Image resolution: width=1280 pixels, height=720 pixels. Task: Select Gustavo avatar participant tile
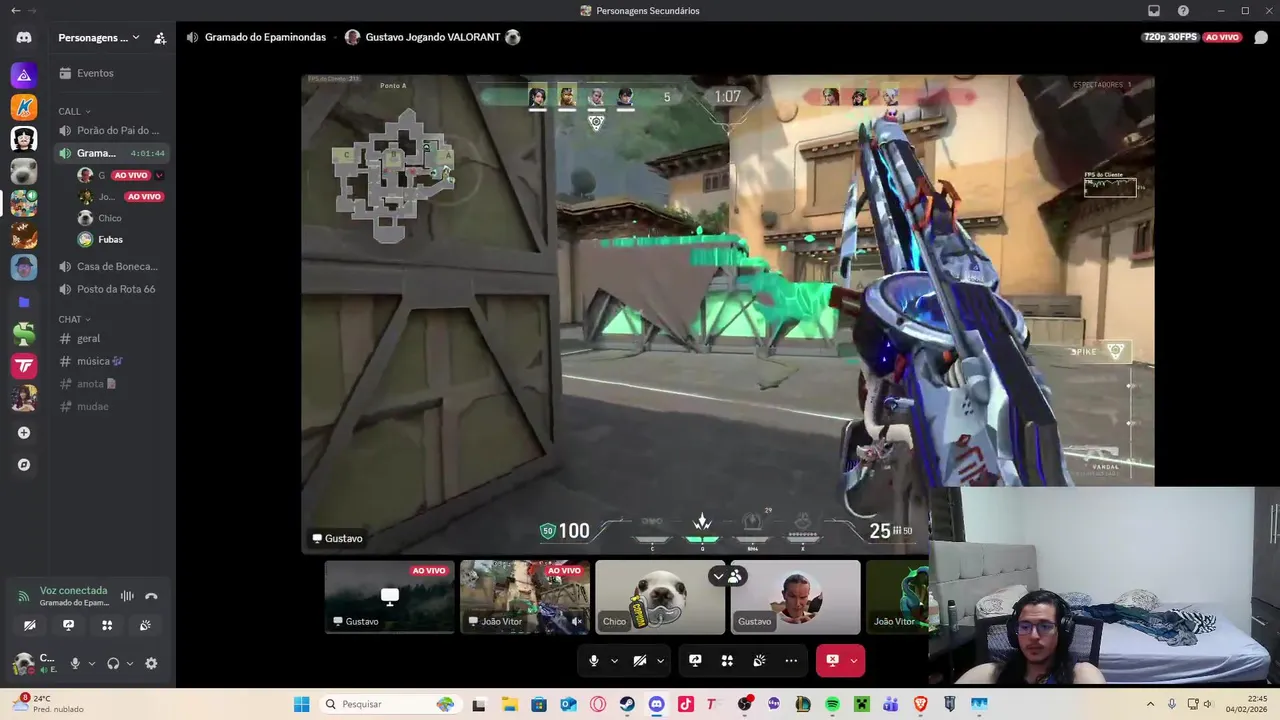795,597
